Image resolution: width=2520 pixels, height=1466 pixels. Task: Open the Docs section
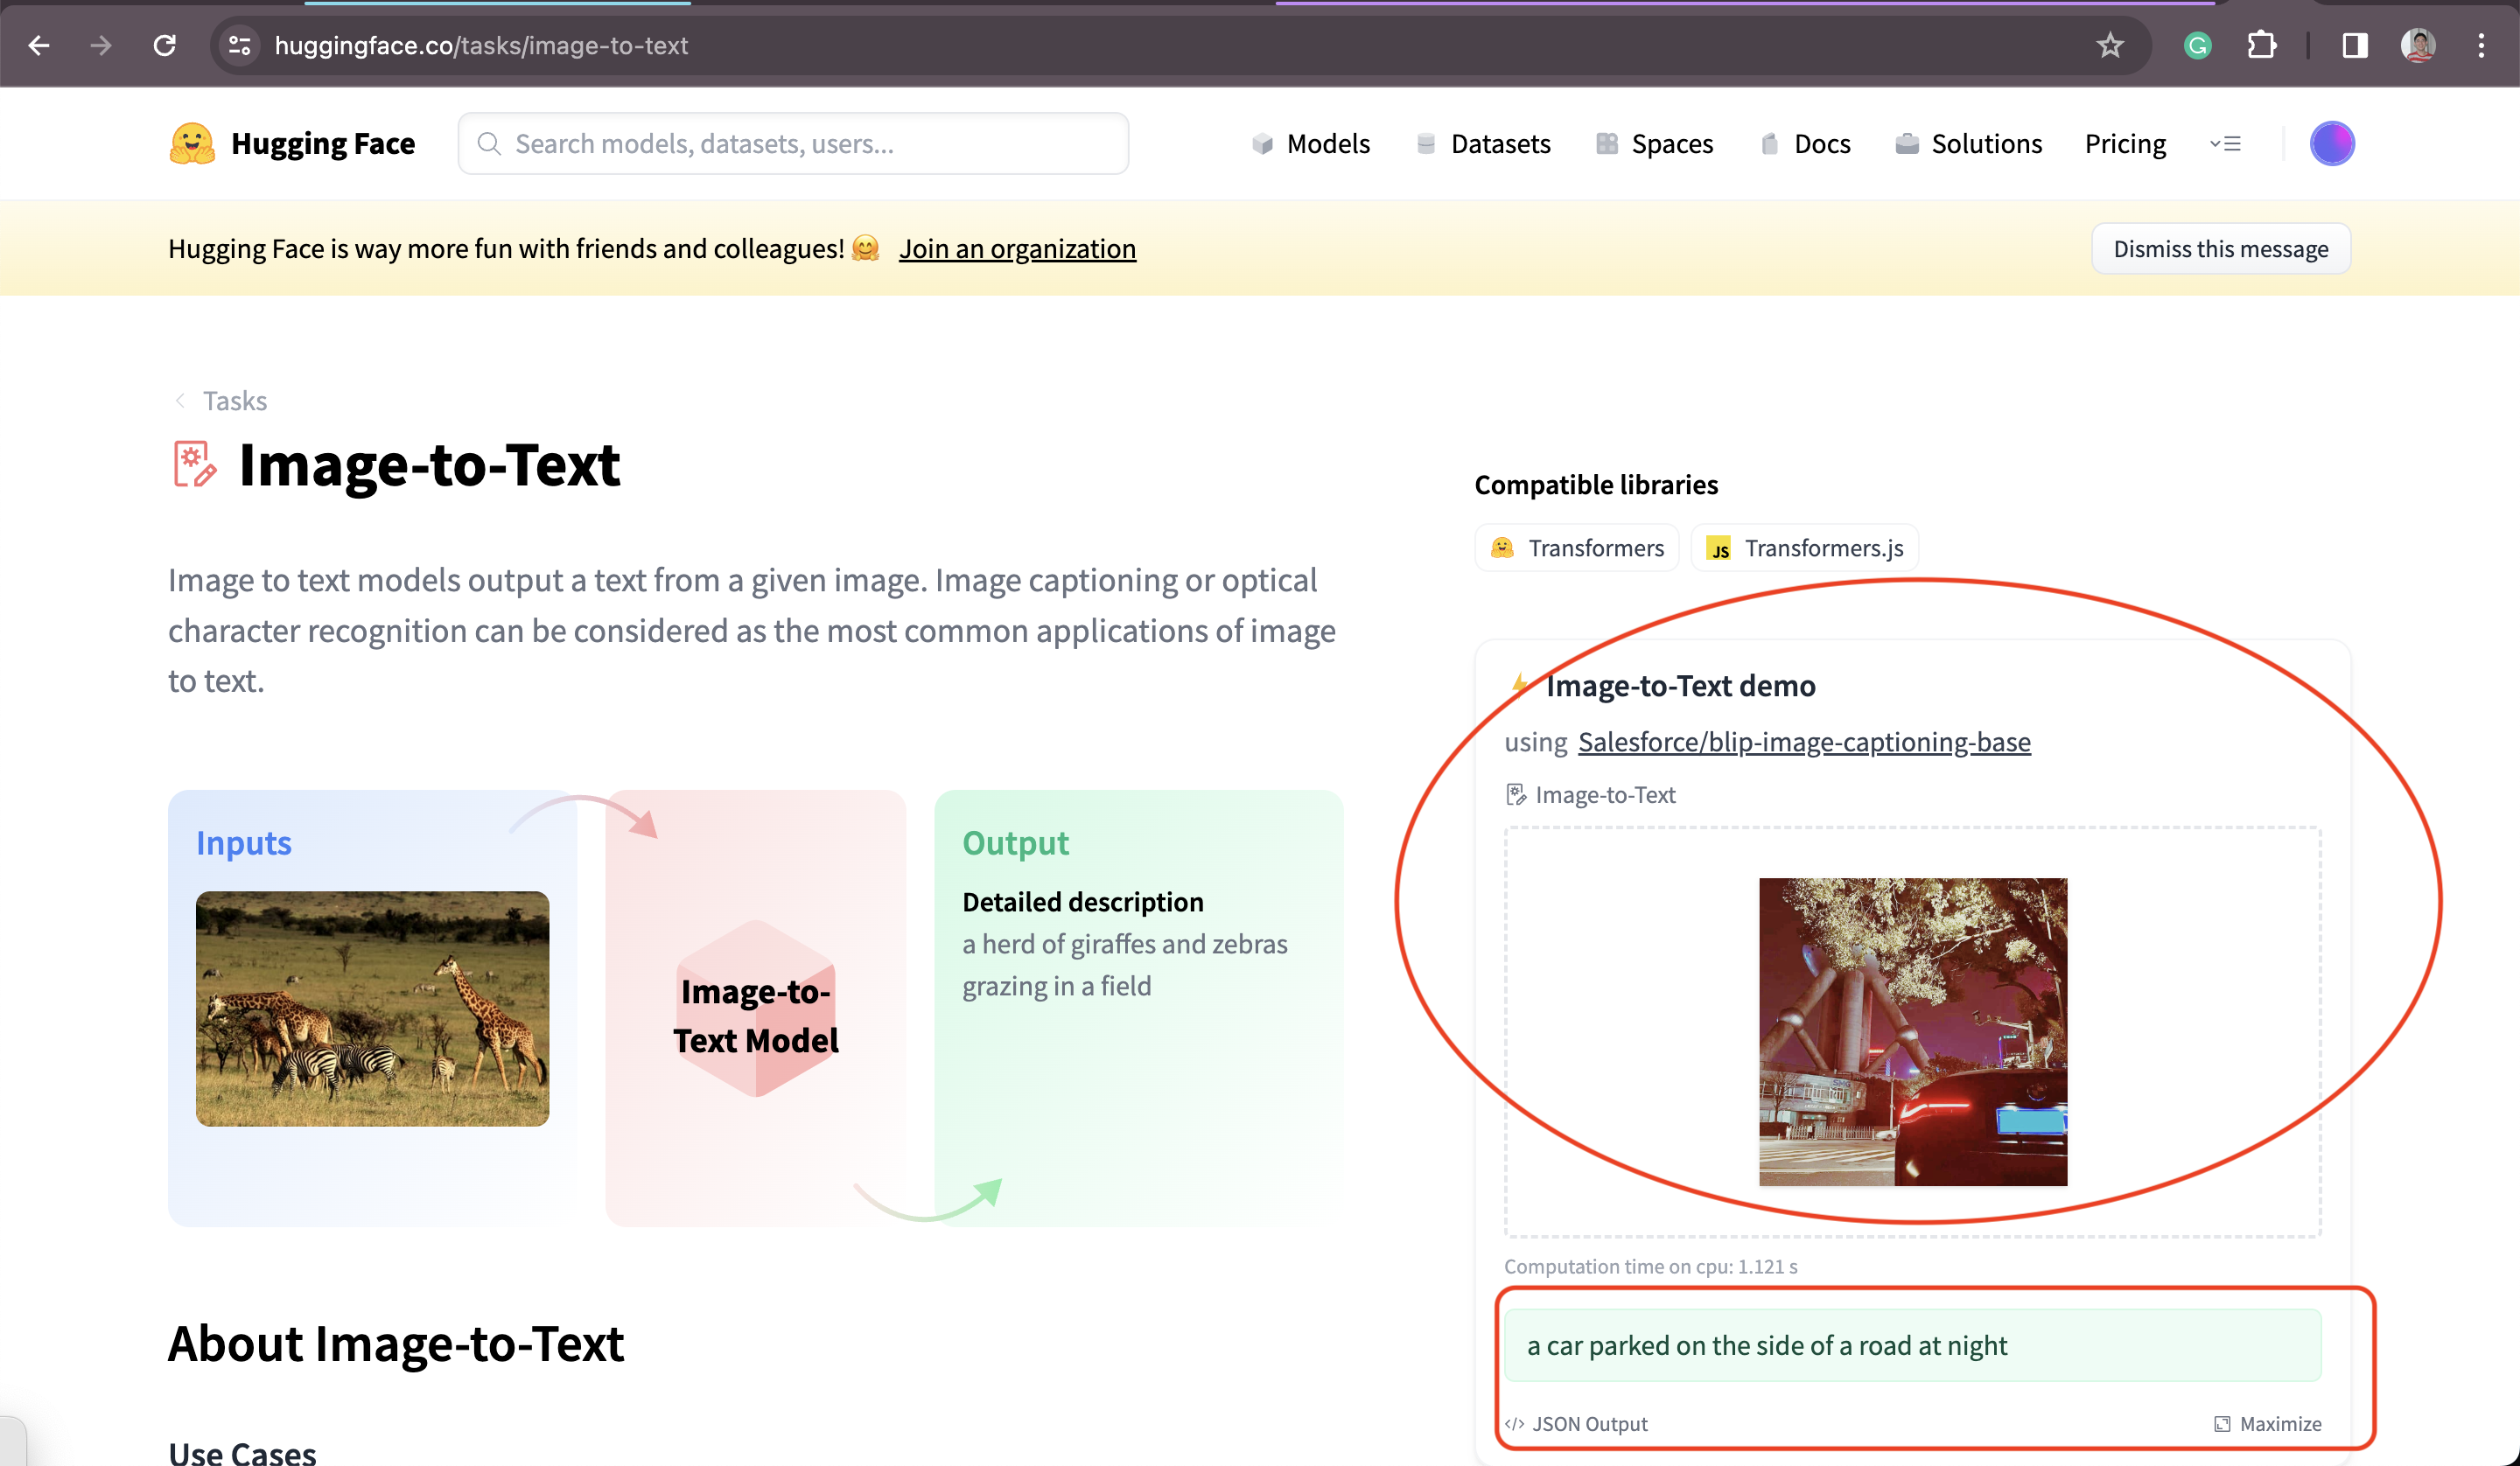coord(1805,144)
